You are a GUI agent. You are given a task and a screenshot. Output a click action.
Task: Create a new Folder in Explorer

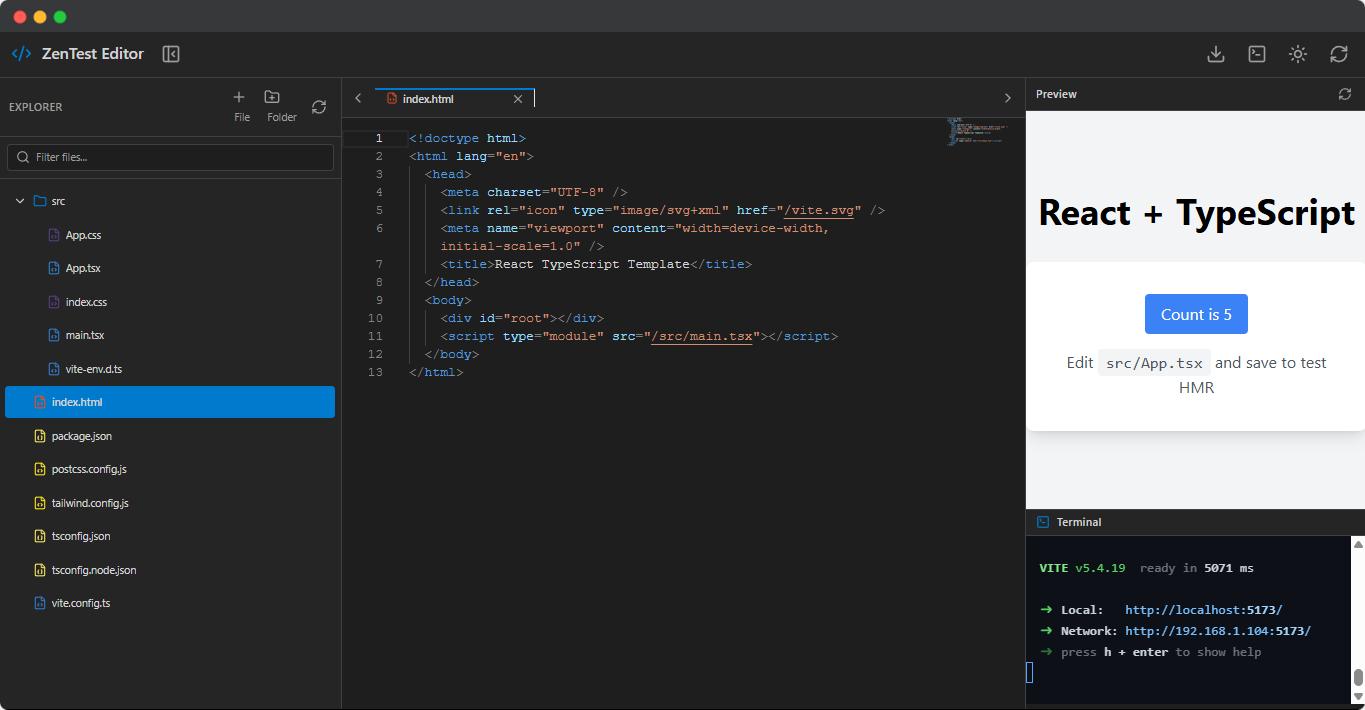pos(281,105)
